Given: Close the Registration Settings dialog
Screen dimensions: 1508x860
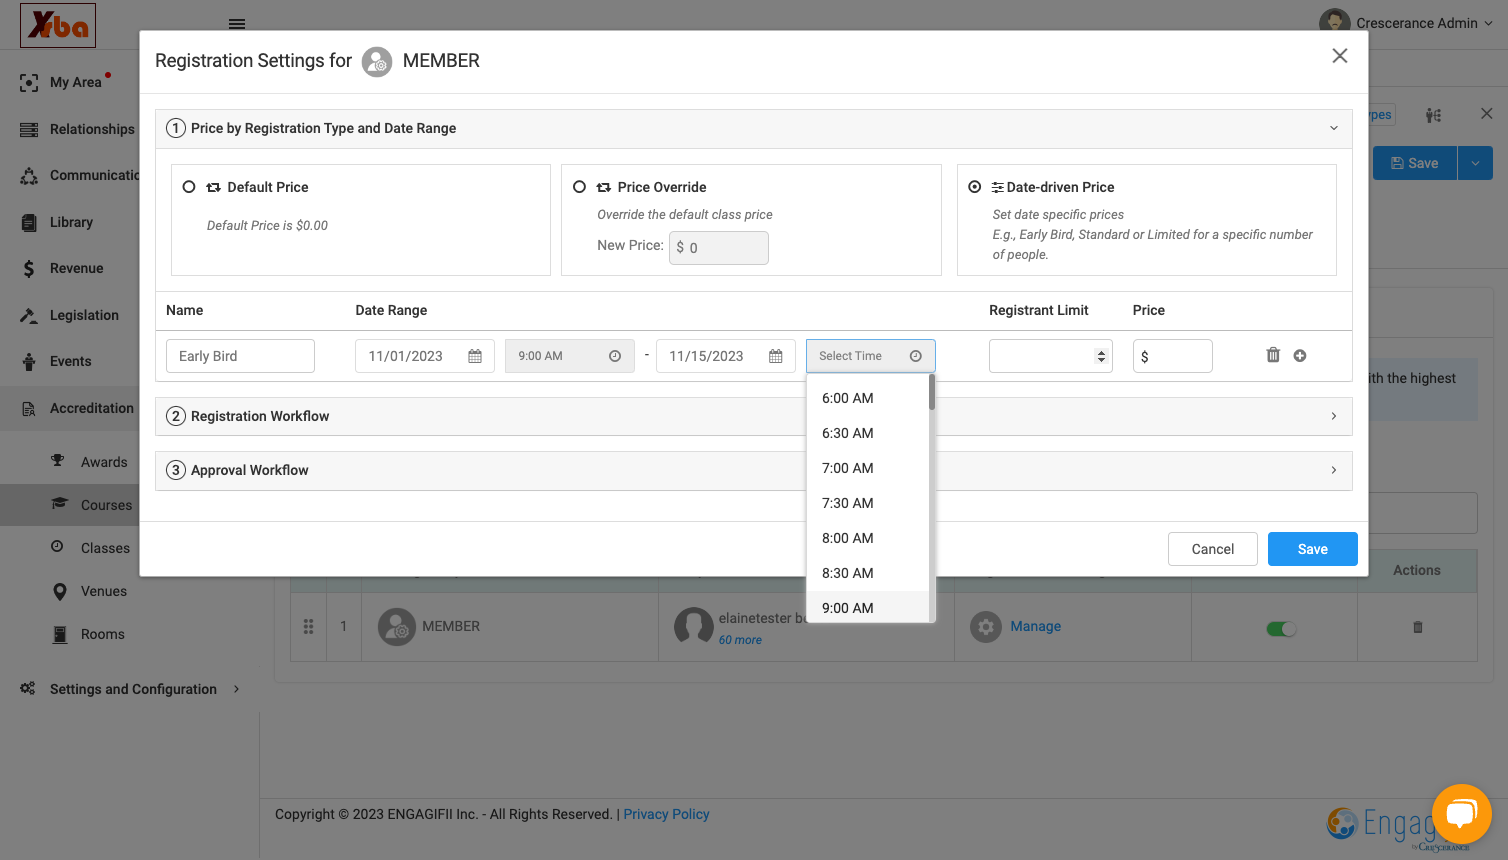Looking at the screenshot, I should (1340, 56).
